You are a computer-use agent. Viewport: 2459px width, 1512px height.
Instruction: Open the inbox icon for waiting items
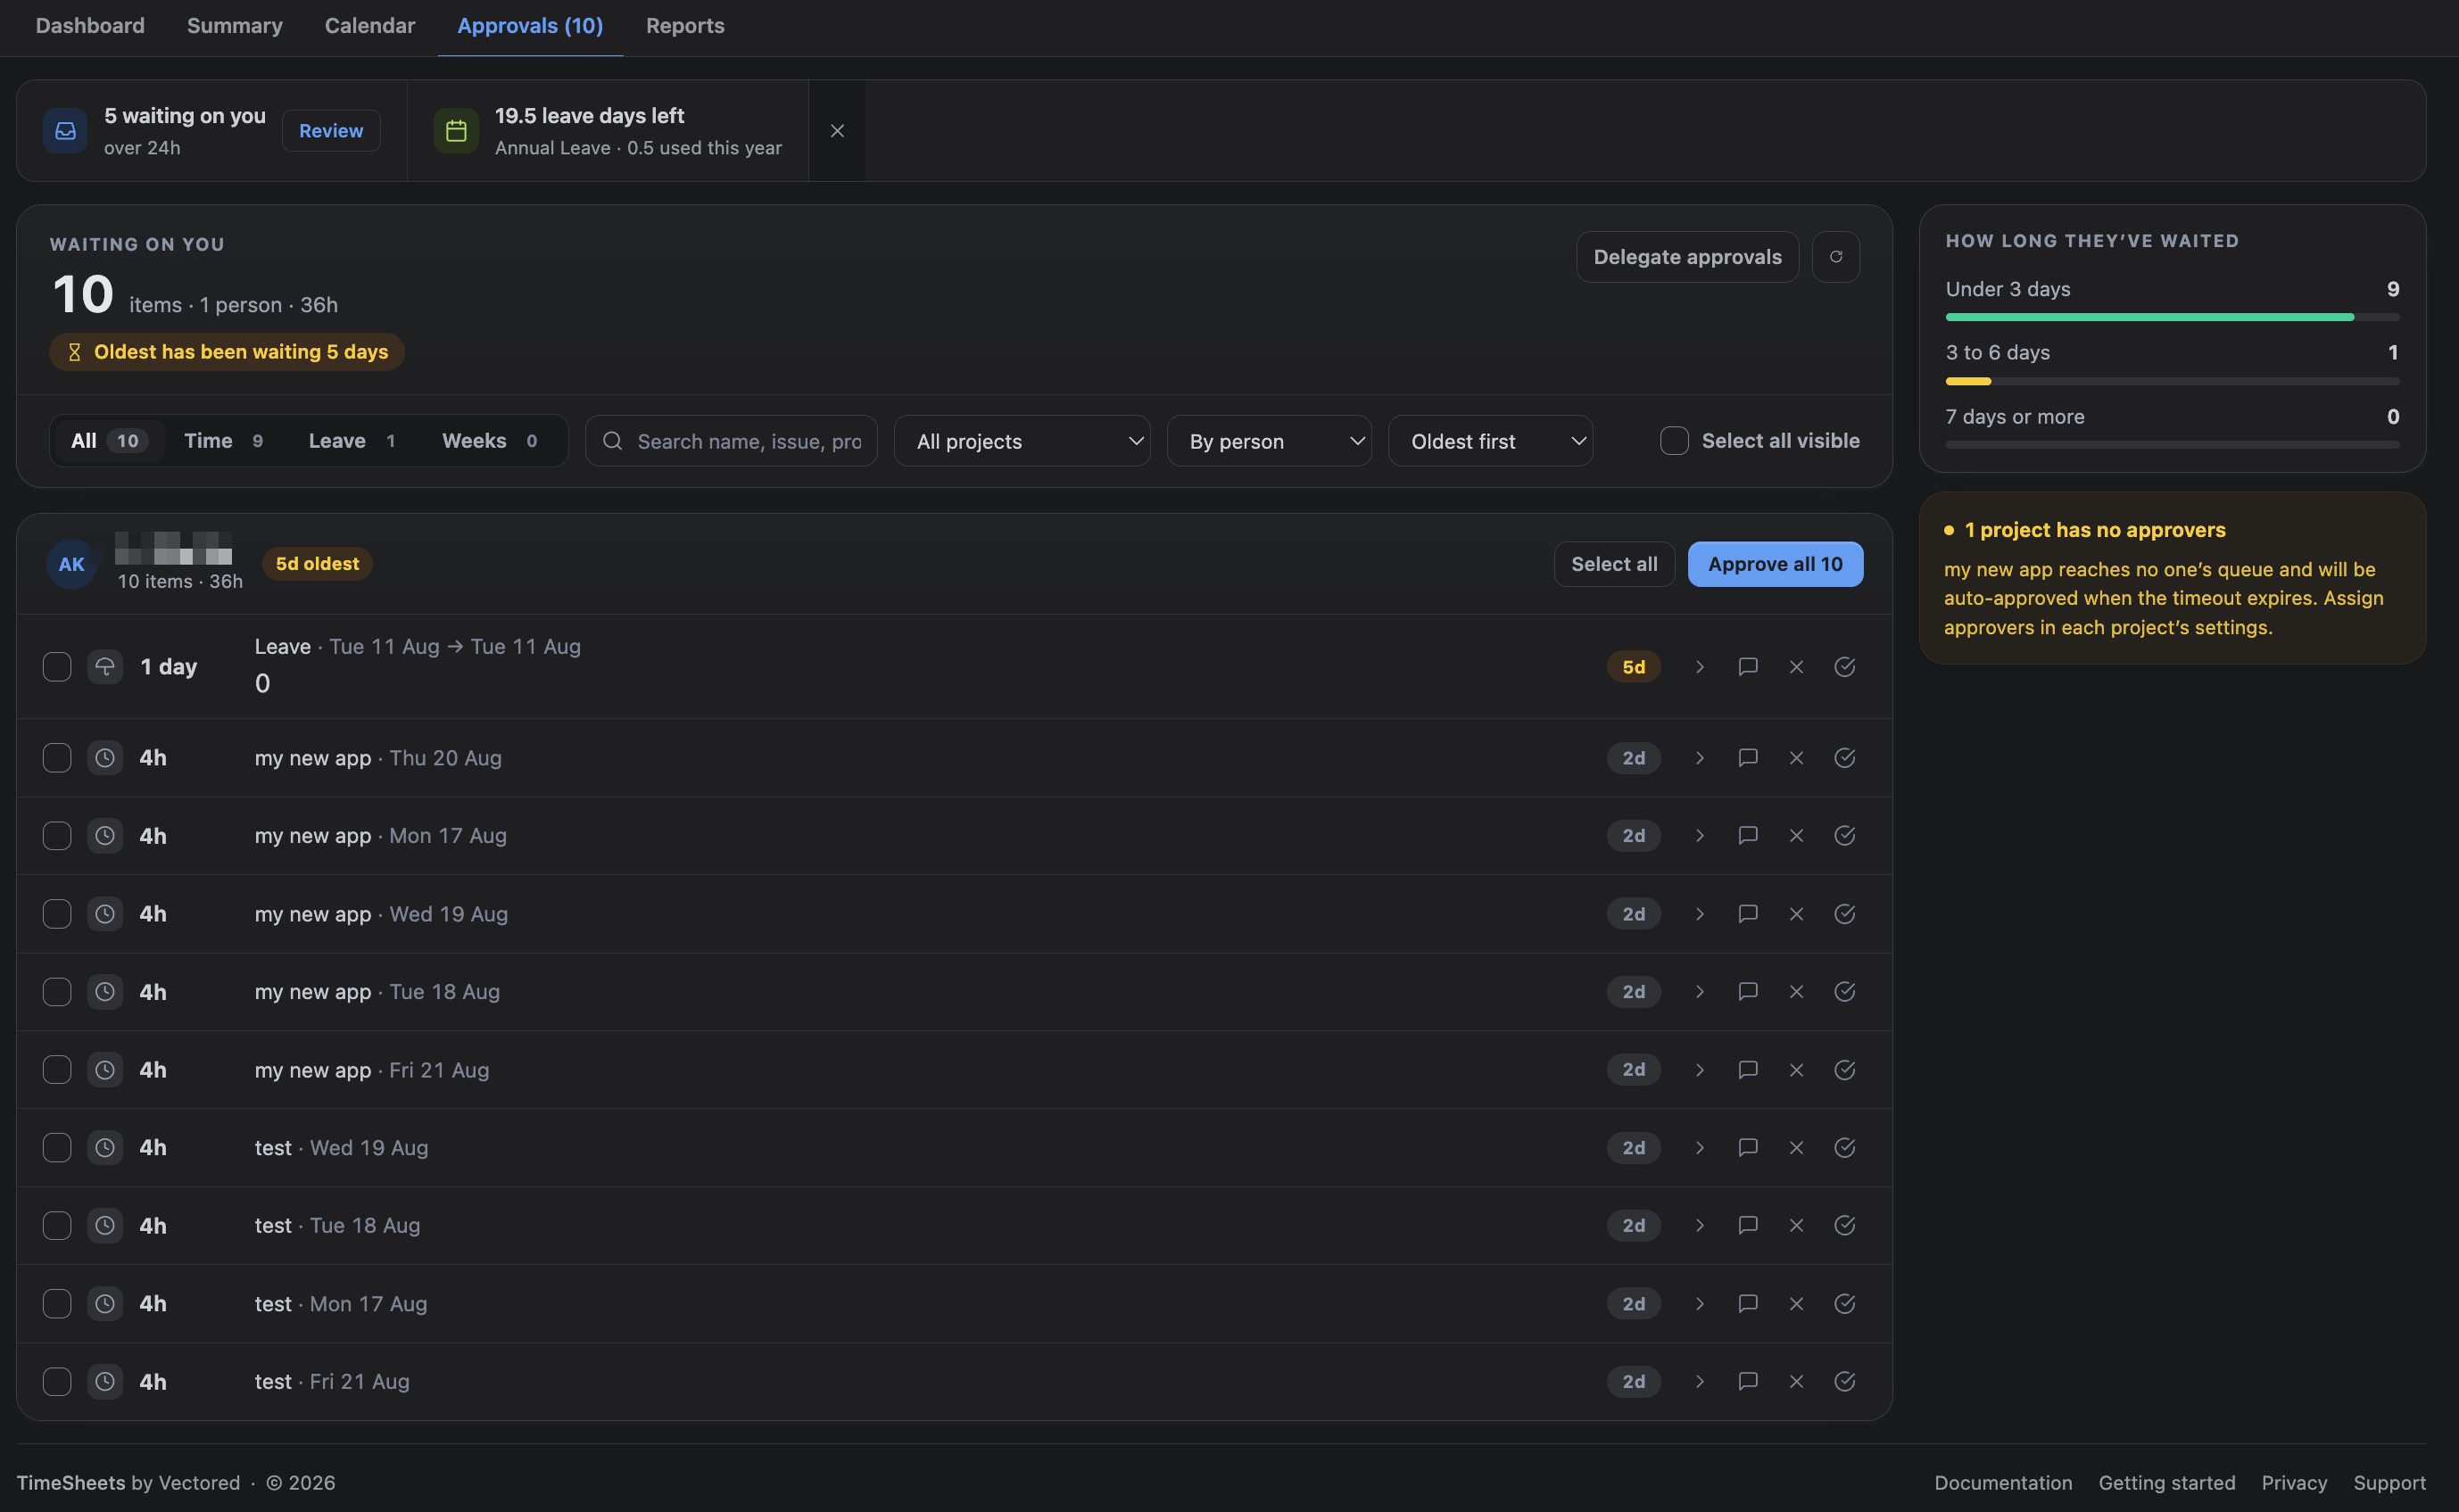coord(65,131)
